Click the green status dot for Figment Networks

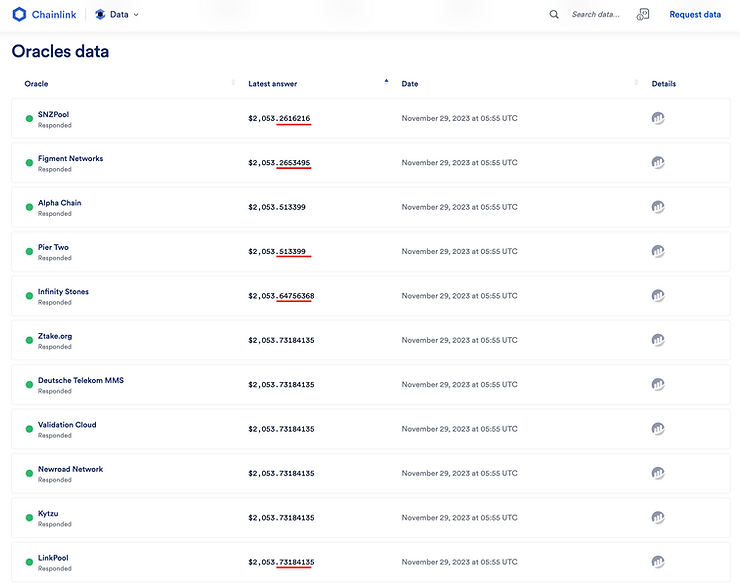(x=29, y=163)
